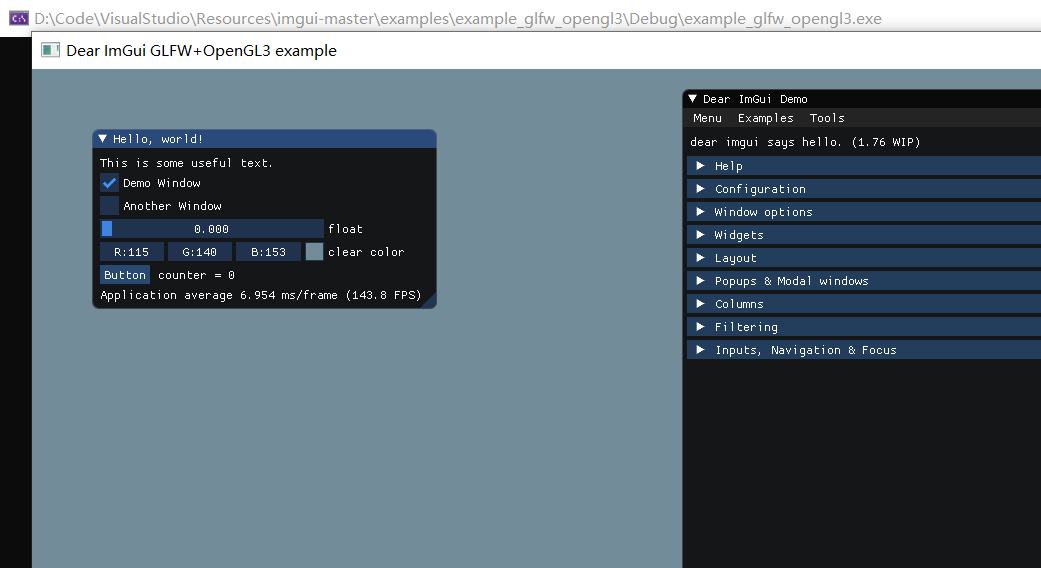Expand the Help section
1041x568 pixels.
tap(864, 166)
